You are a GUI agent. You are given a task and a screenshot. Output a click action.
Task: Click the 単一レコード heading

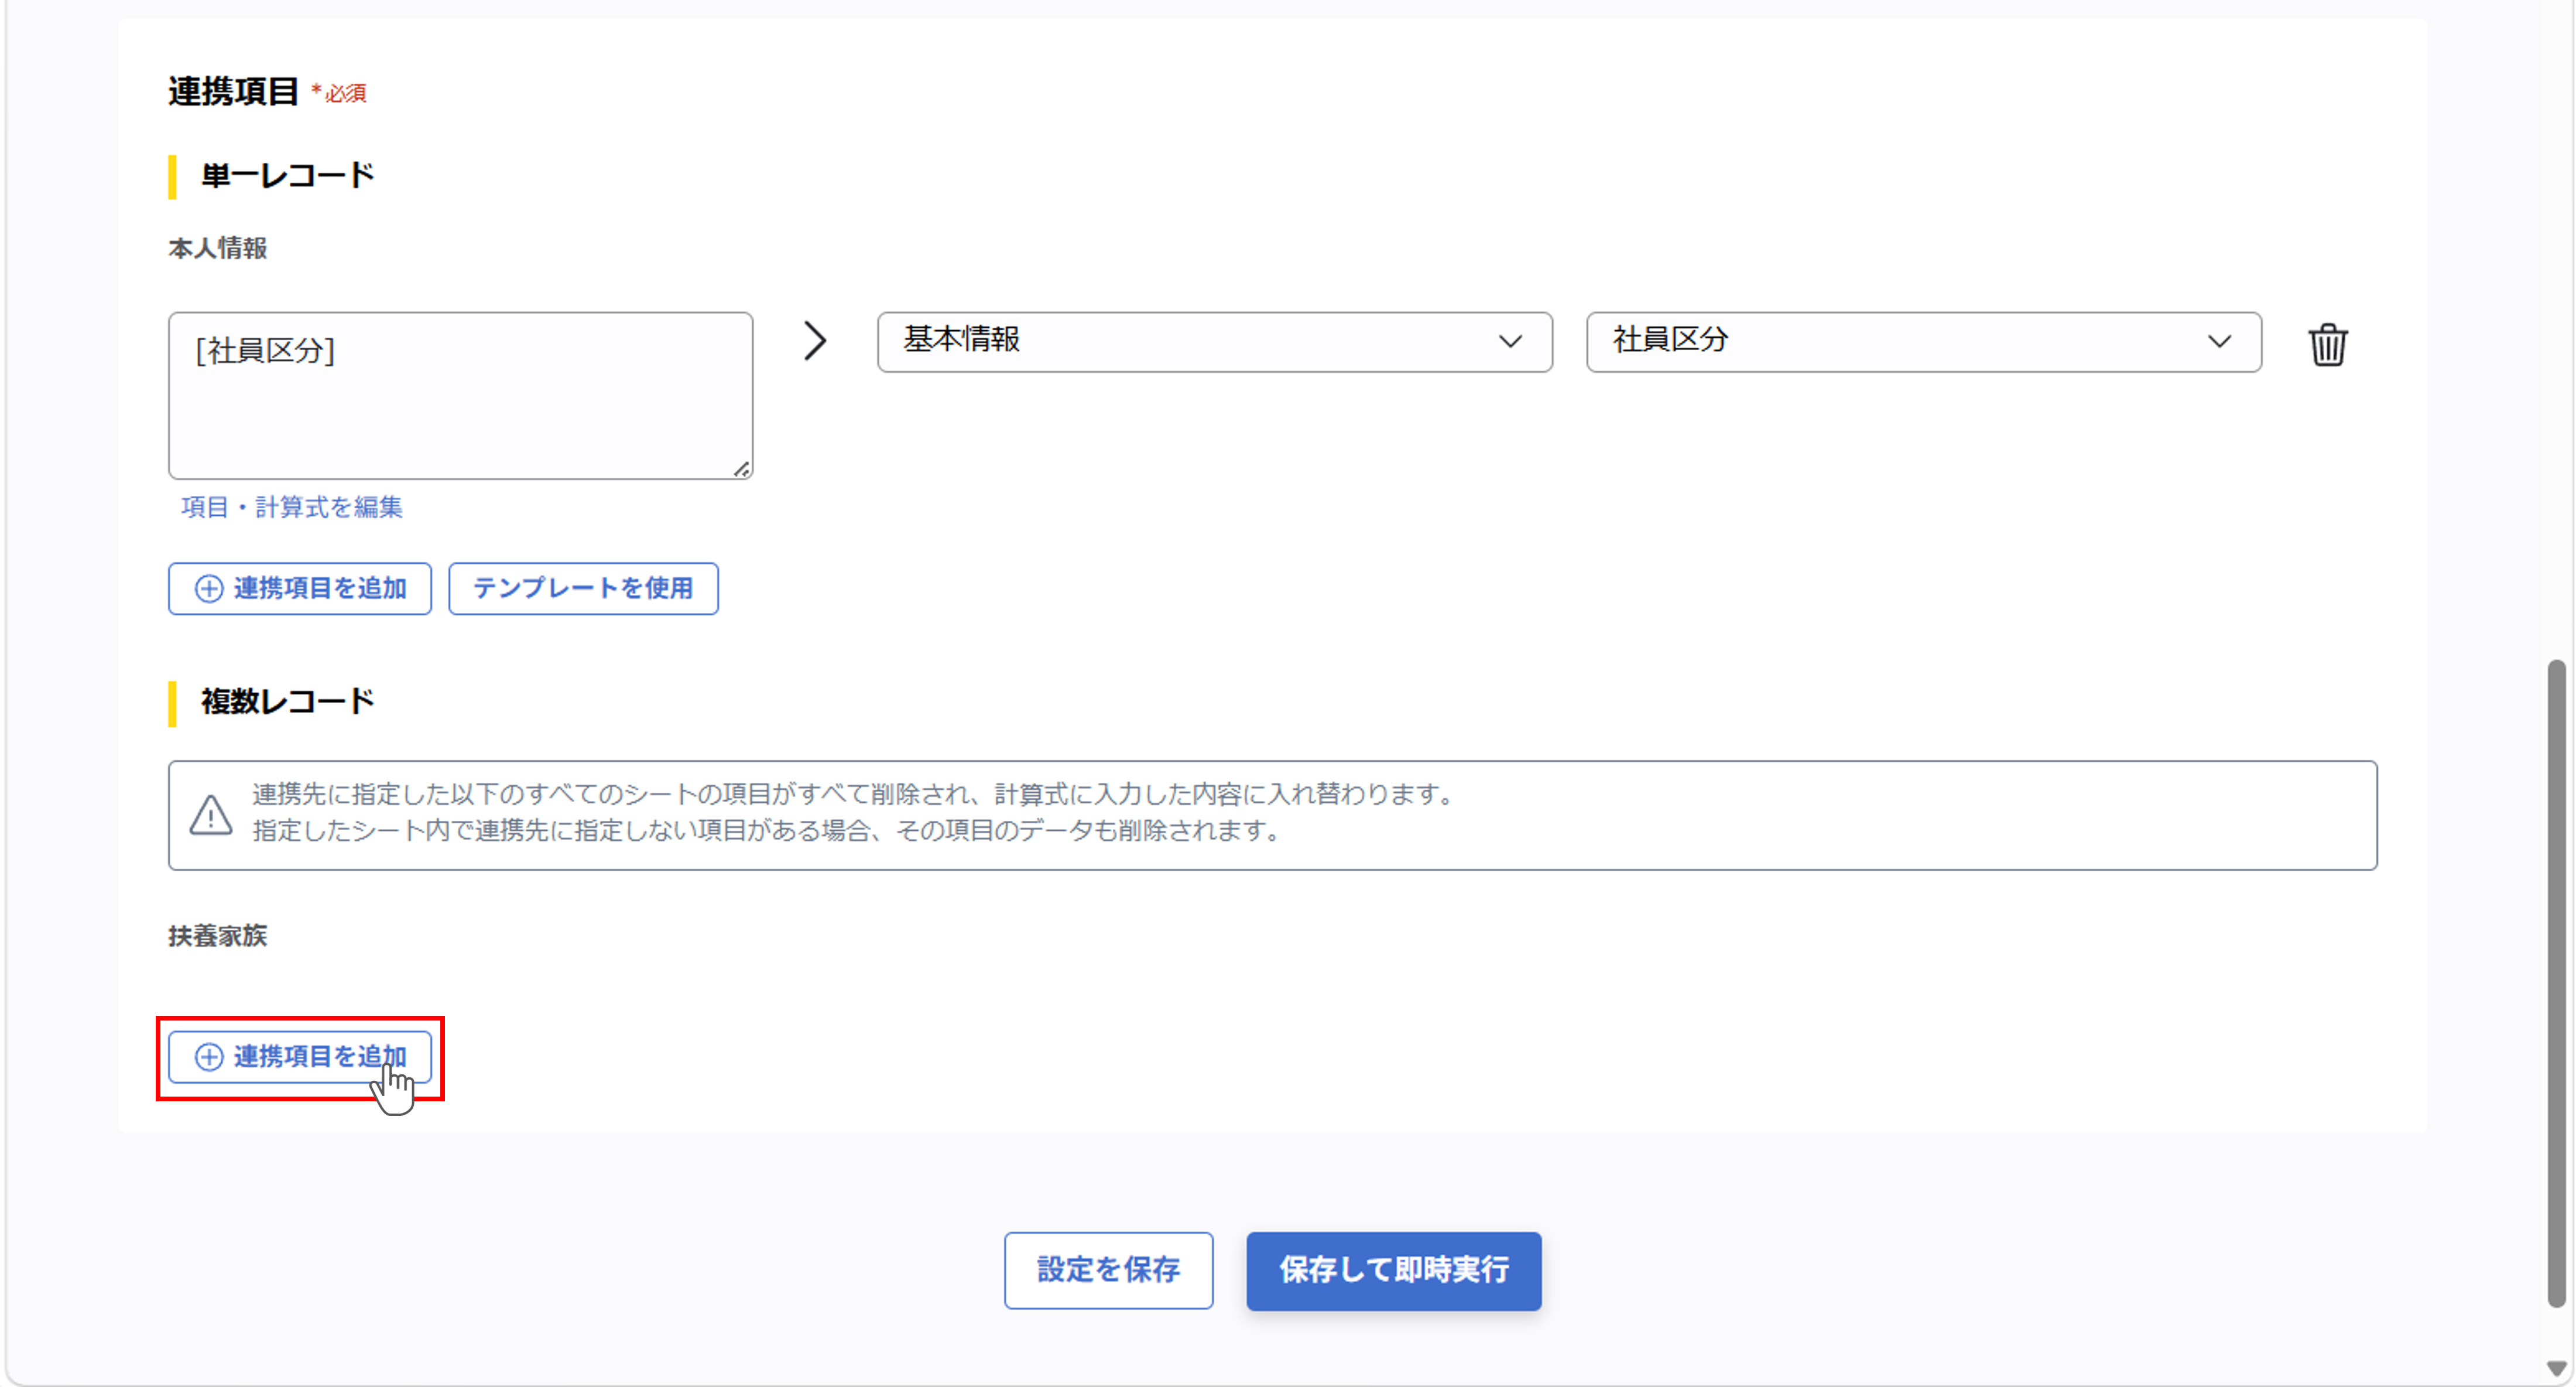click(288, 176)
